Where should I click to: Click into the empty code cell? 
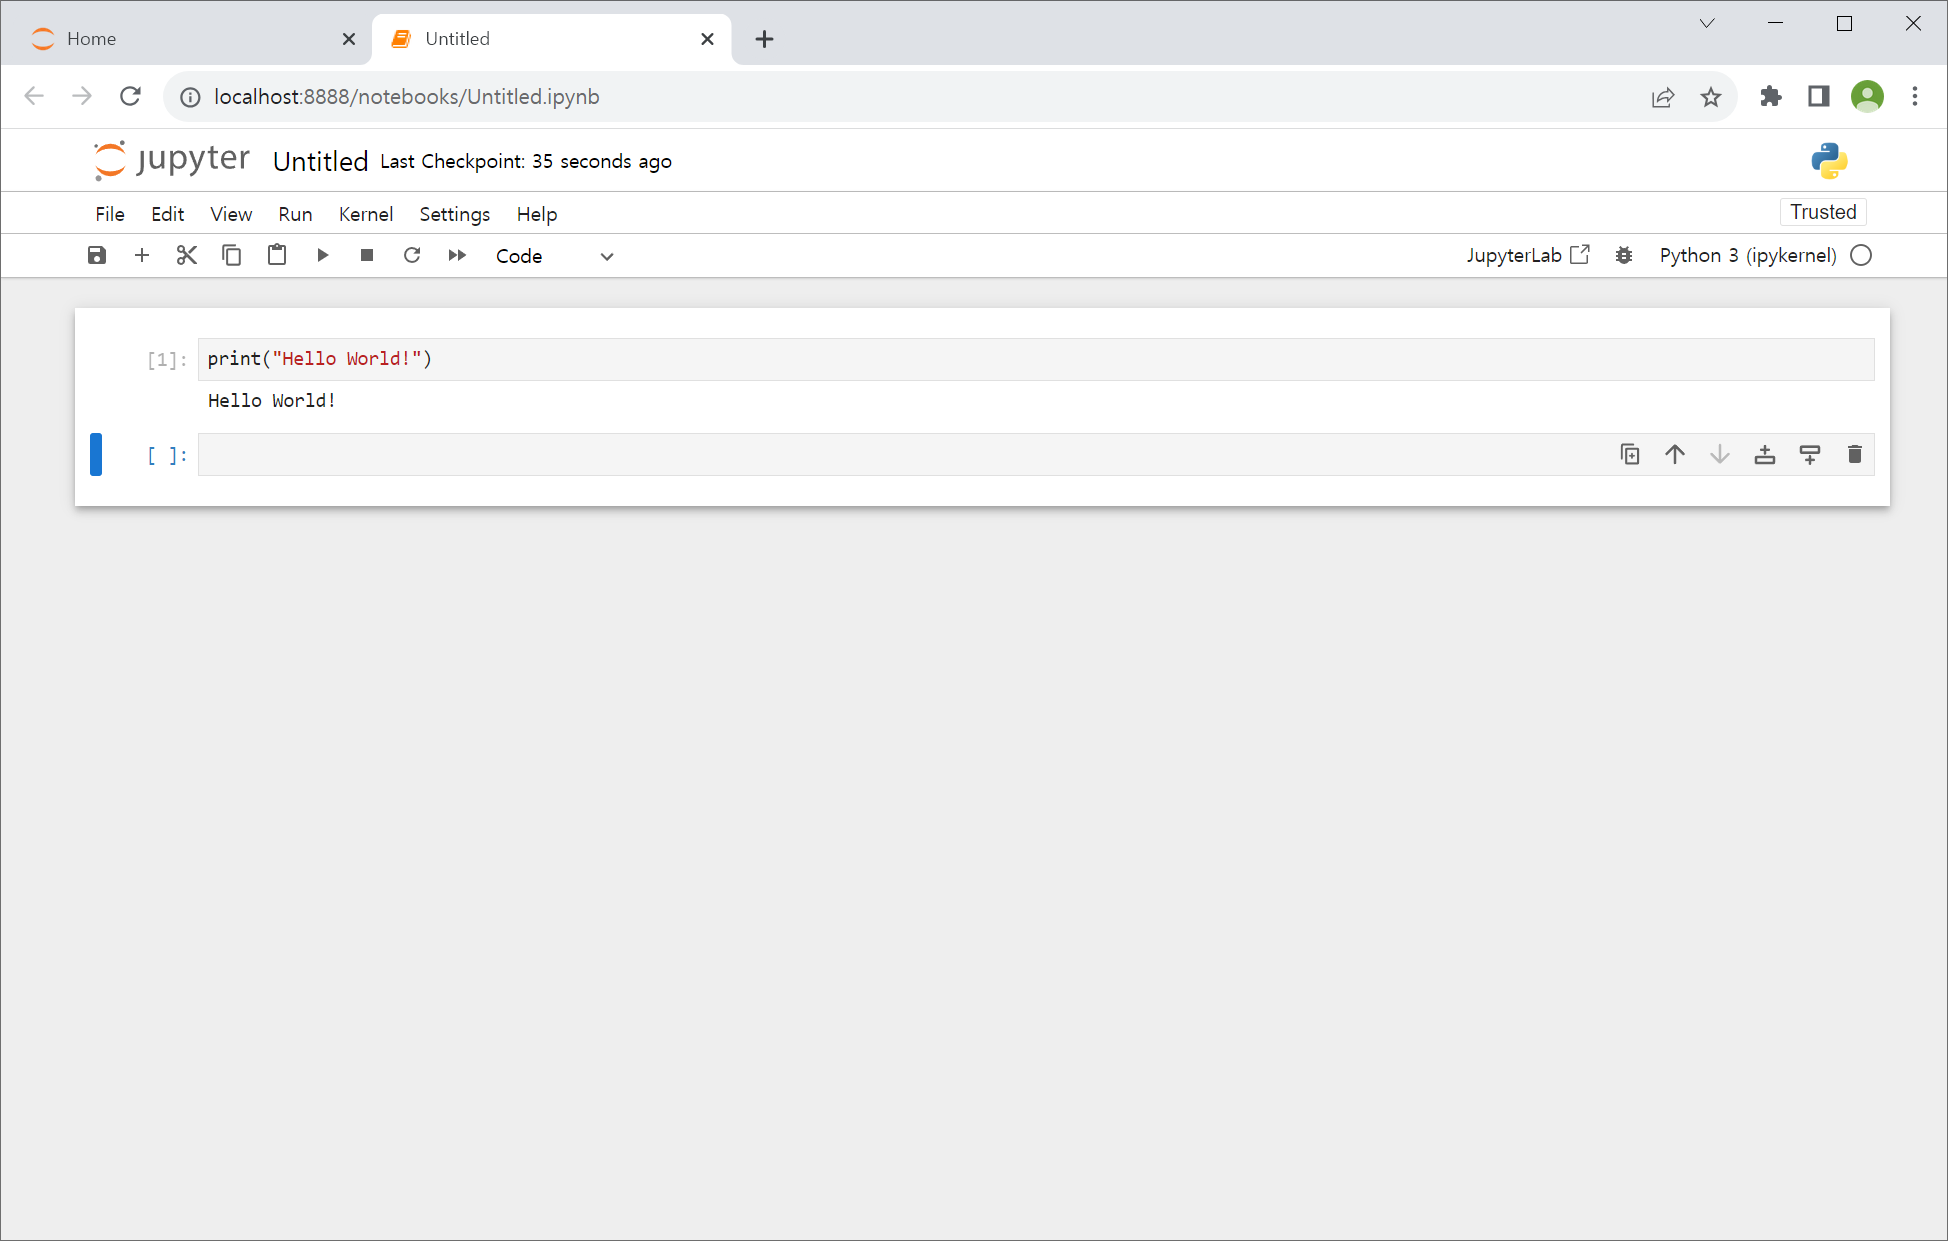coord(900,455)
